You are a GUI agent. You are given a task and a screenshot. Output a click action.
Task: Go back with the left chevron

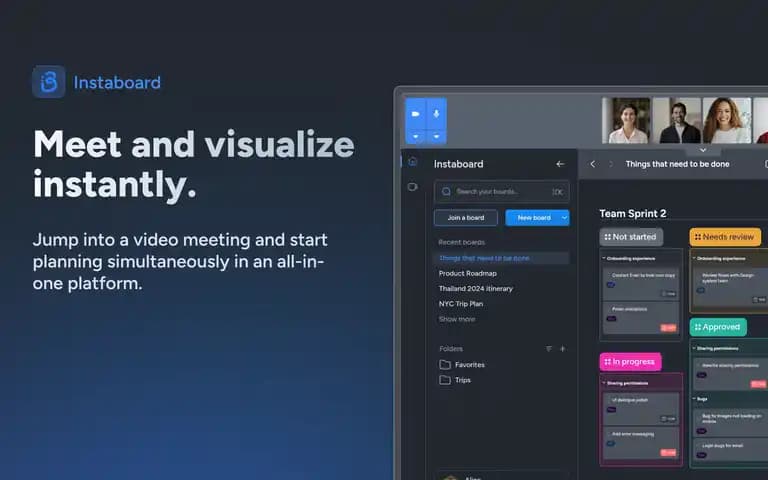click(593, 164)
